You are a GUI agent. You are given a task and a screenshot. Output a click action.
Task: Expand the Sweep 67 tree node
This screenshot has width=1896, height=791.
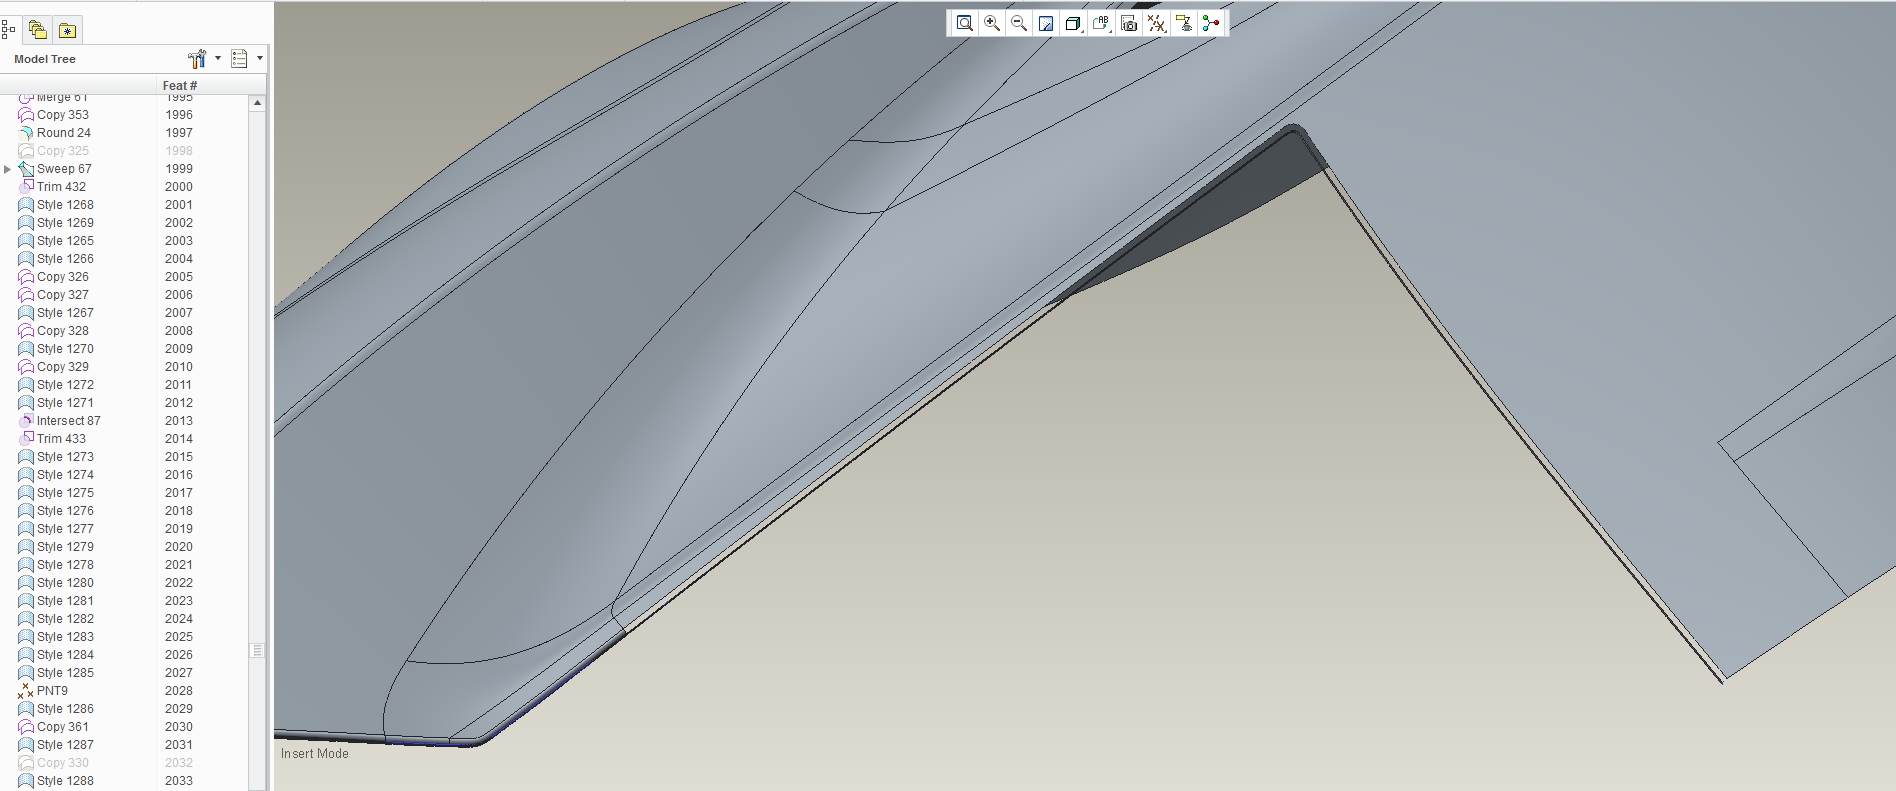(8, 169)
